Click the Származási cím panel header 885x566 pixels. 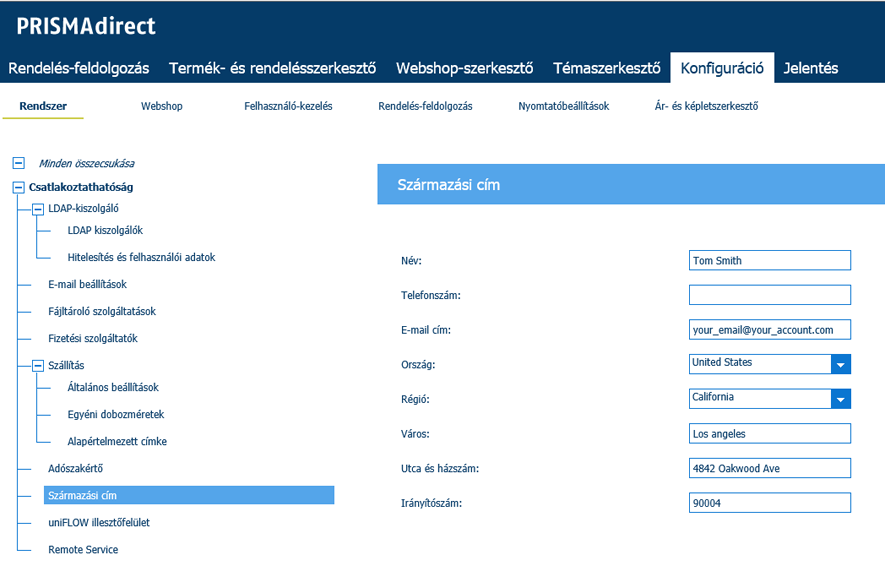(x=631, y=185)
